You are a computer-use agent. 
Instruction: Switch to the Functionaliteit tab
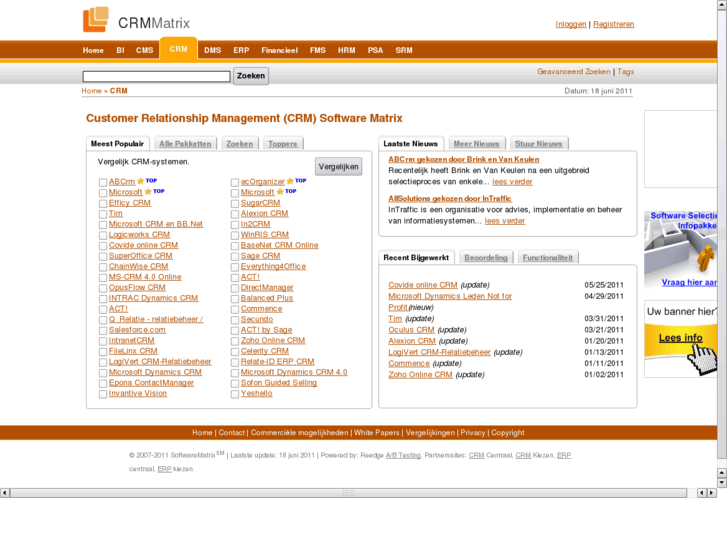tap(548, 257)
